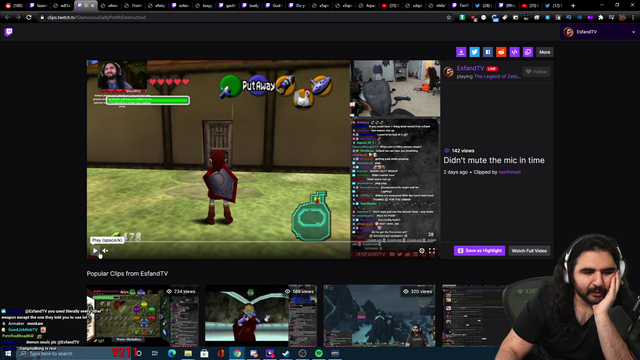
Task: Bookmark this page with the star
Action: pyautogui.click(x=449, y=18)
